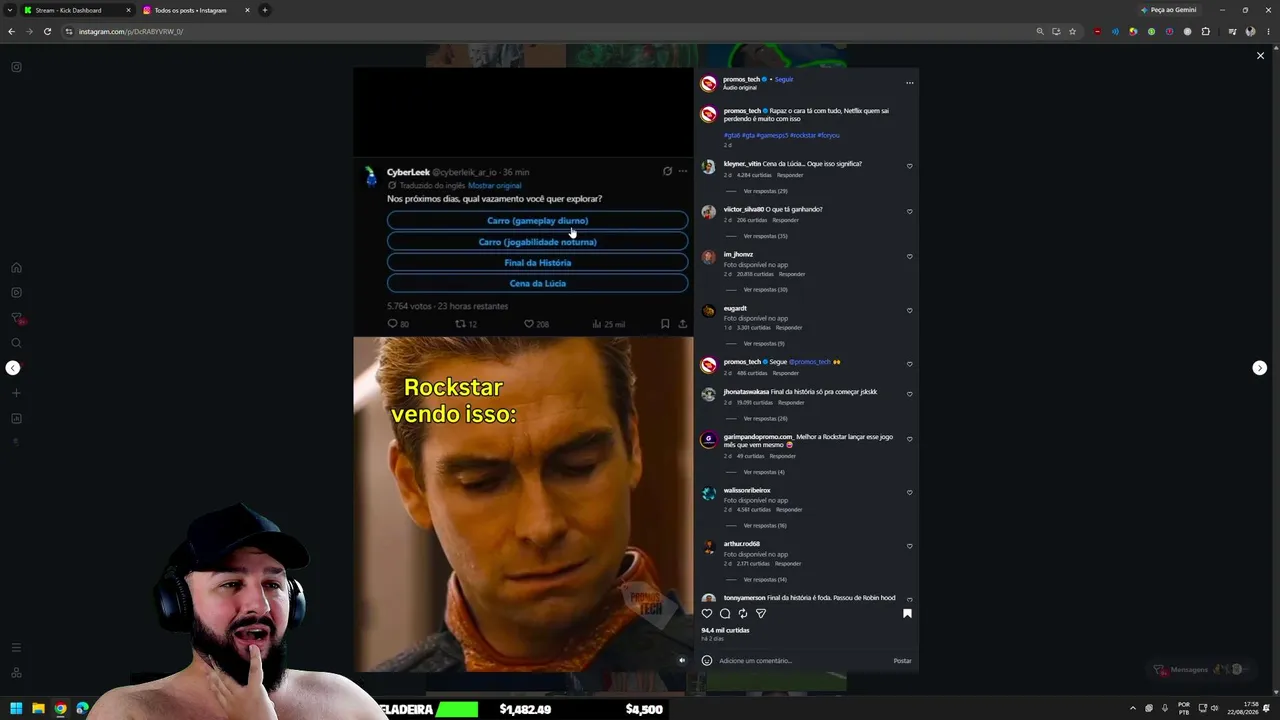Like walissonribeirox's comment with the heart

click(x=909, y=493)
